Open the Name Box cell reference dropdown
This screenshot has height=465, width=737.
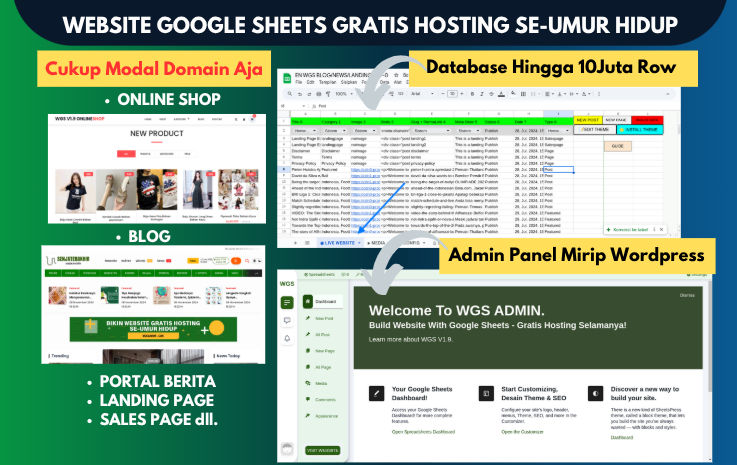304,106
